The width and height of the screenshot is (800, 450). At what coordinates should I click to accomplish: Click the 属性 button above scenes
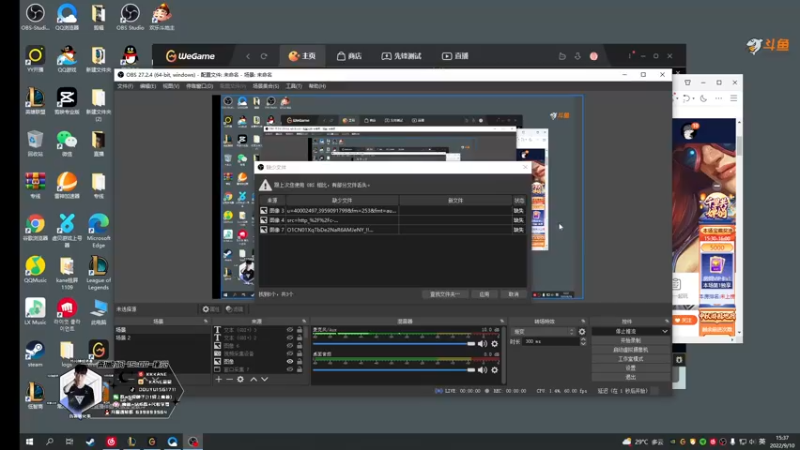211,309
